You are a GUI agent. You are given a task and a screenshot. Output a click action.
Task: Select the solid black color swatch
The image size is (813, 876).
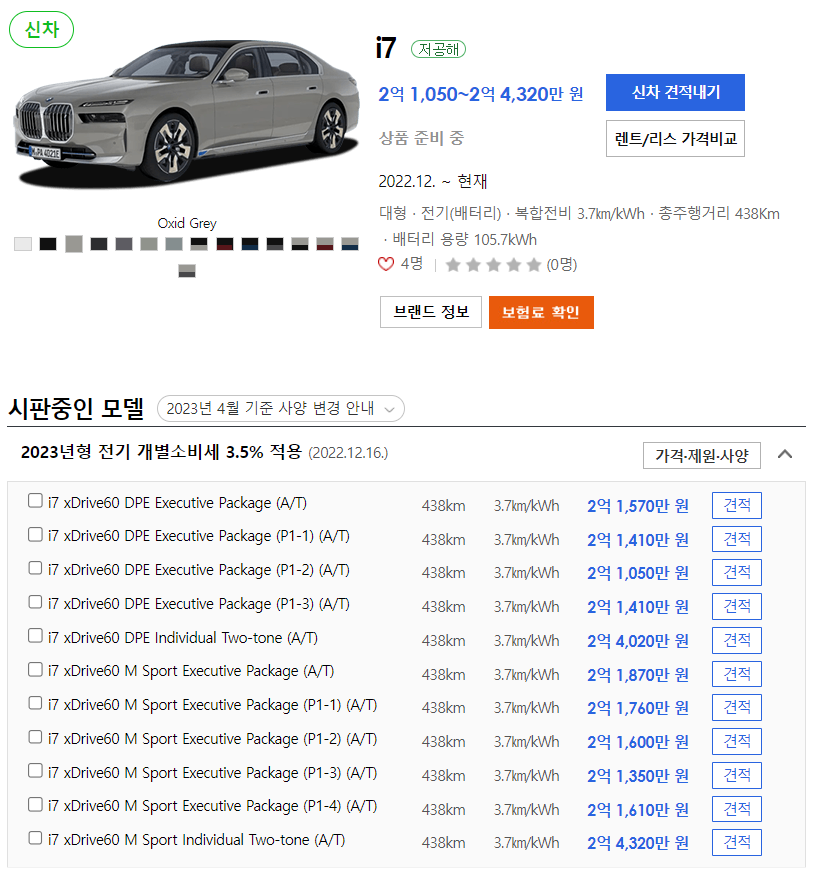(48, 244)
